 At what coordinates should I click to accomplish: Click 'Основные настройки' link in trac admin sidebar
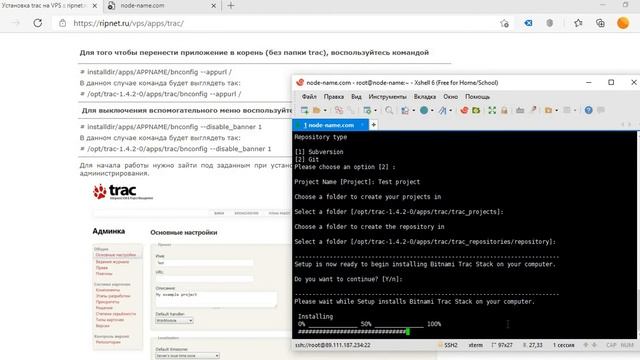116,255
